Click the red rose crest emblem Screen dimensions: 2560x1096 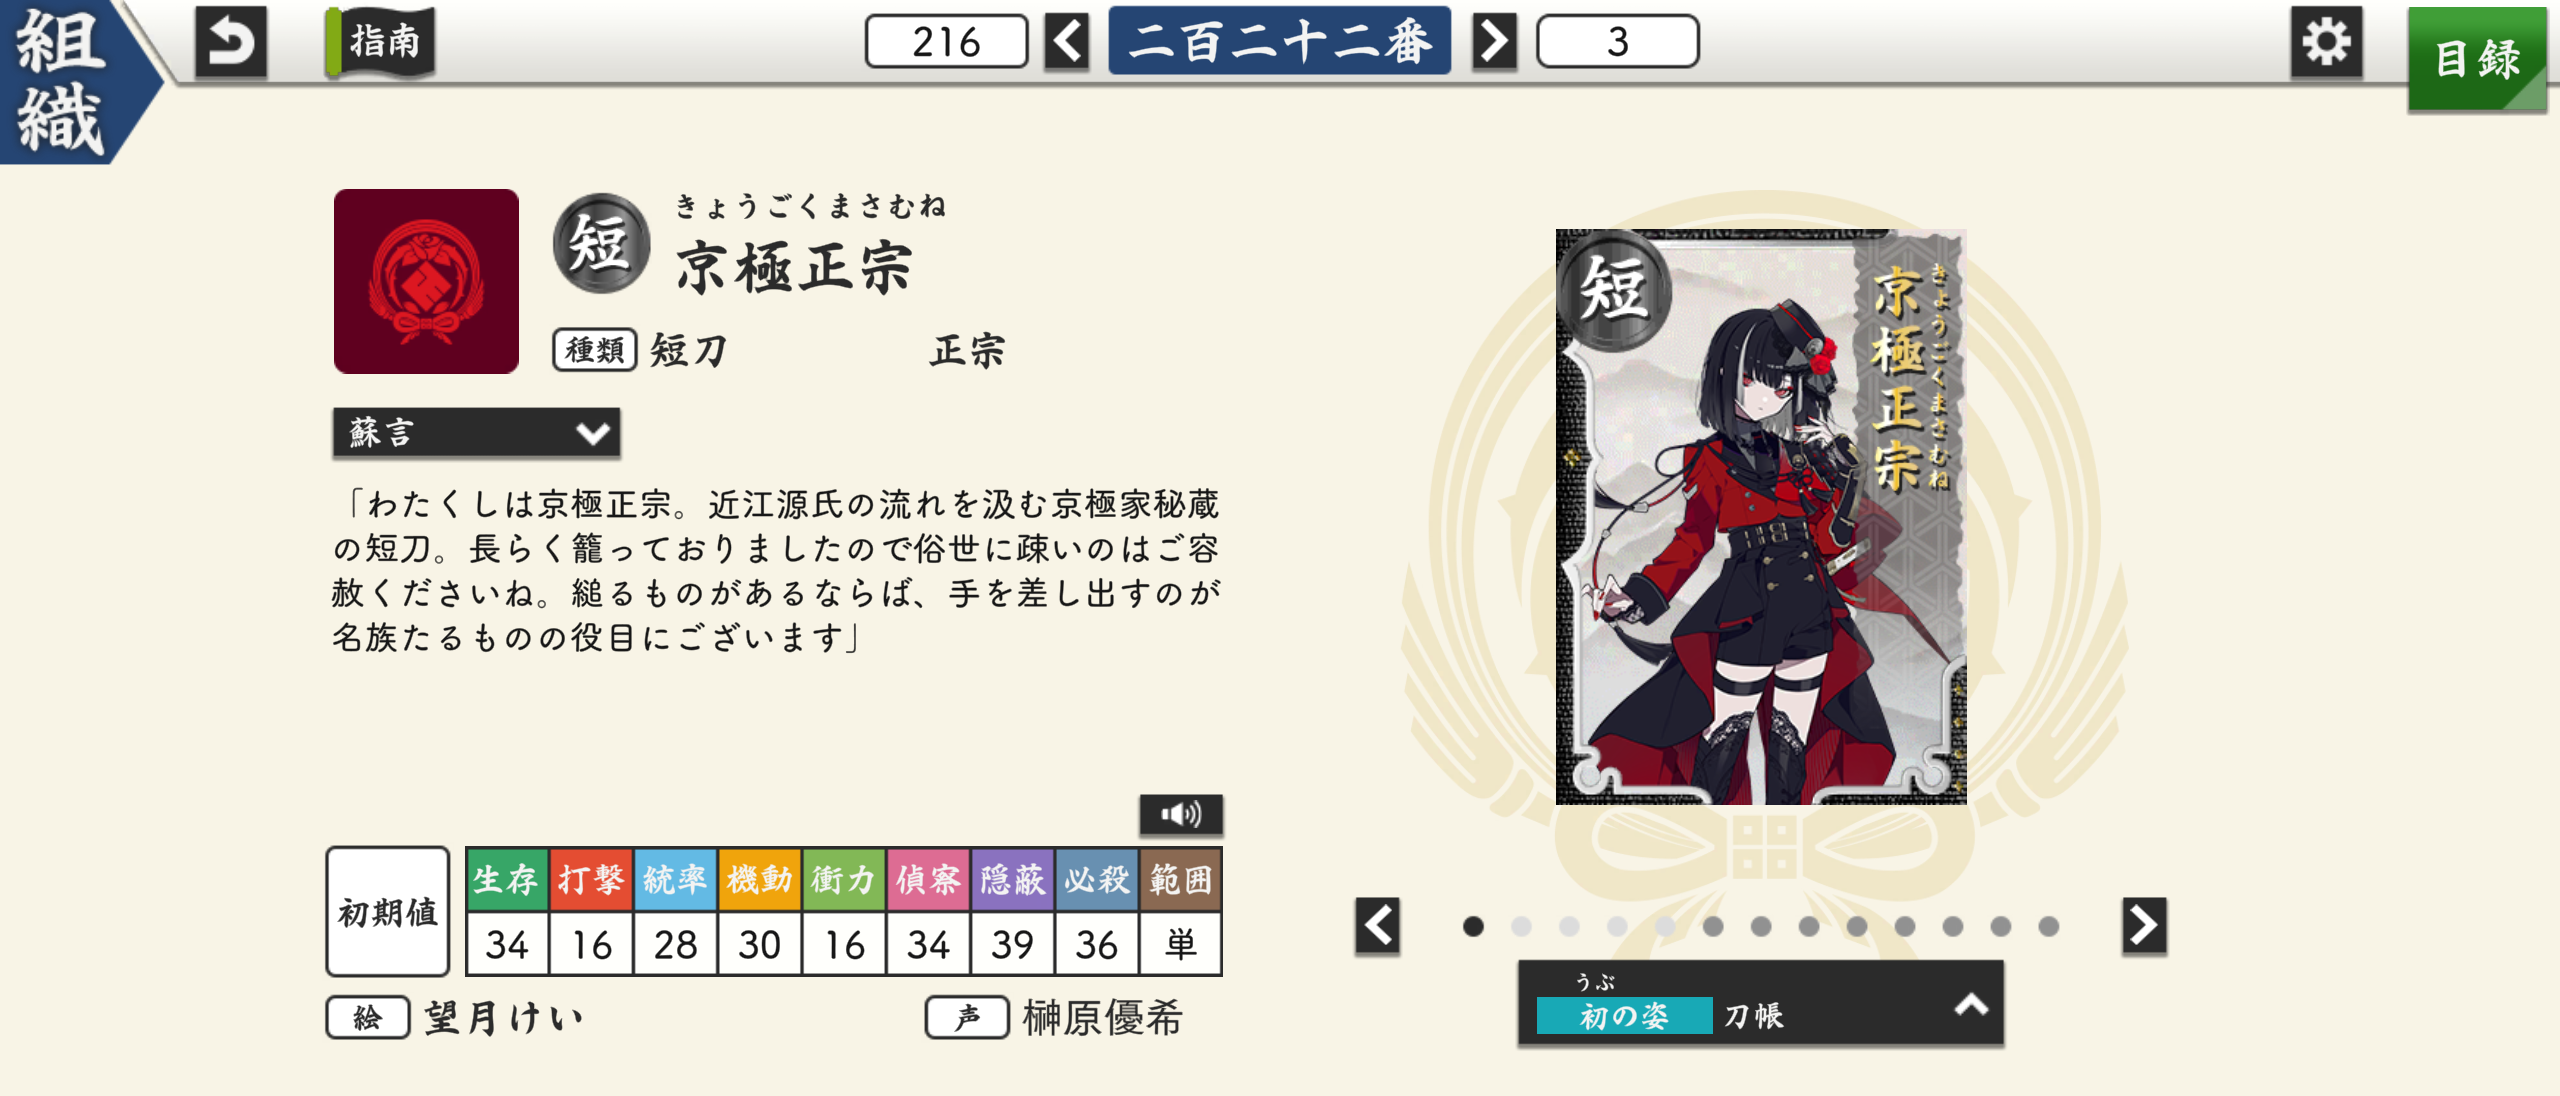[x=426, y=281]
